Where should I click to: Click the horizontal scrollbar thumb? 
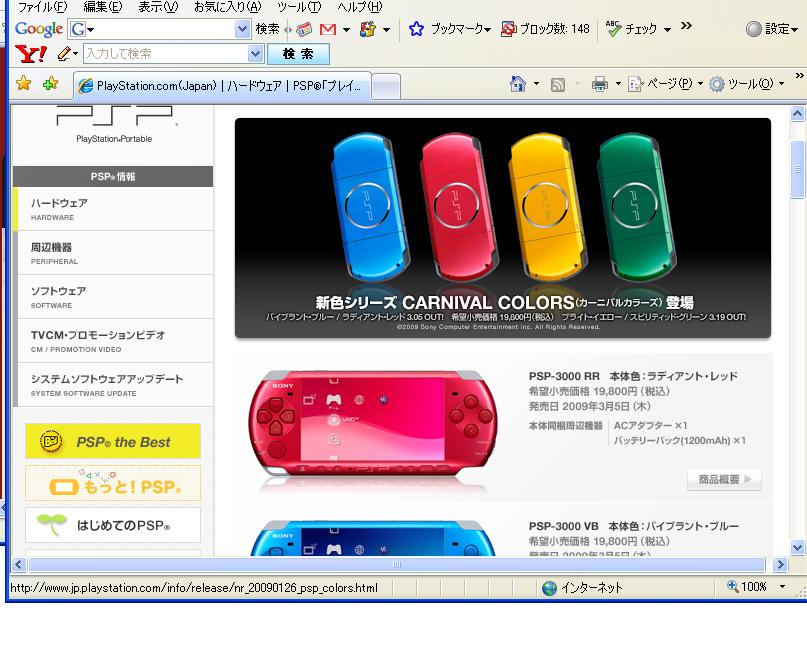397,564
